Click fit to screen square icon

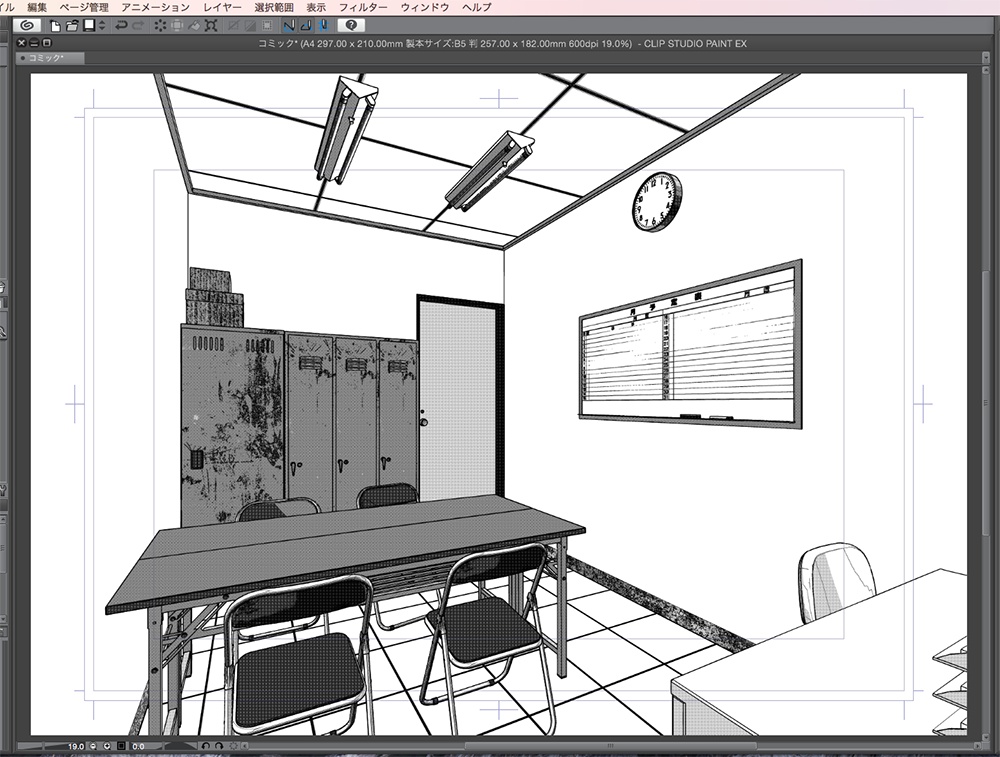pos(121,746)
